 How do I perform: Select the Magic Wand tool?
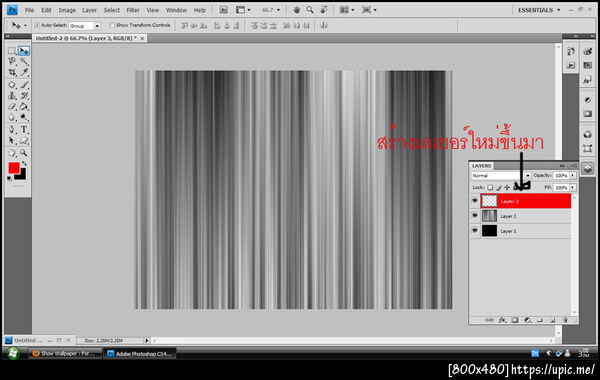(x=24, y=61)
